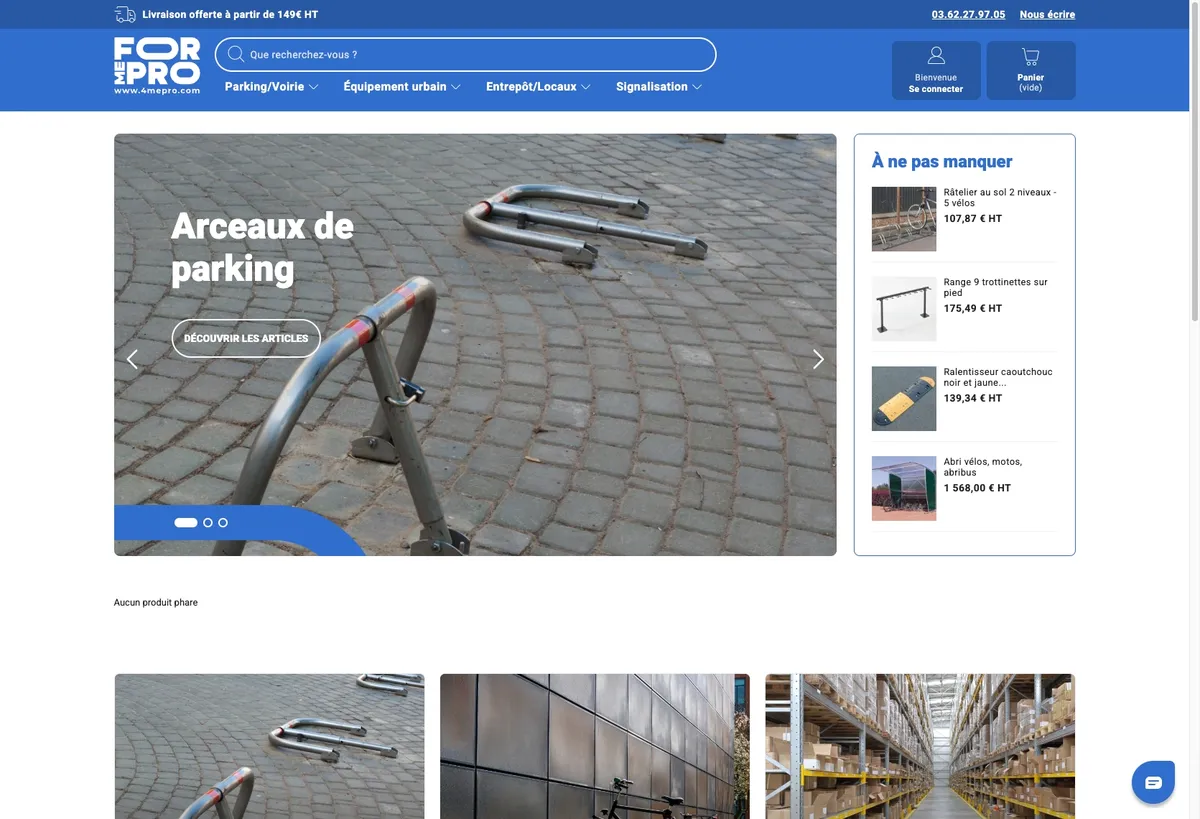This screenshot has height=819, width=1200.
Task: Click Découvrir les articles button
Action: tap(246, 338)
